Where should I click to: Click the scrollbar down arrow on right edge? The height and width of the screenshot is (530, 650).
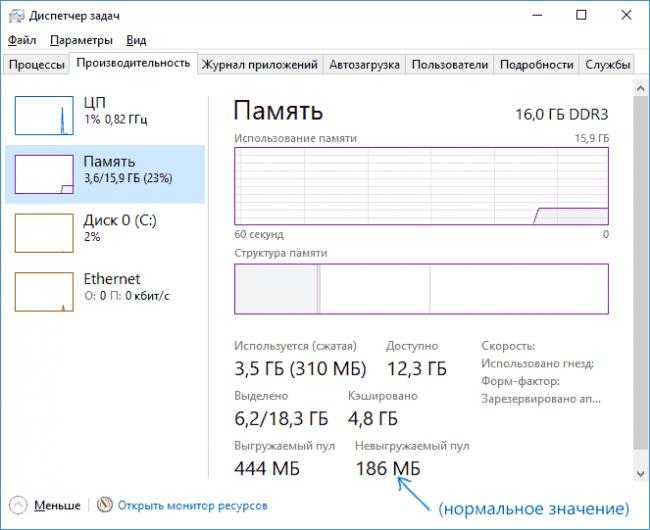coord(640,471)
